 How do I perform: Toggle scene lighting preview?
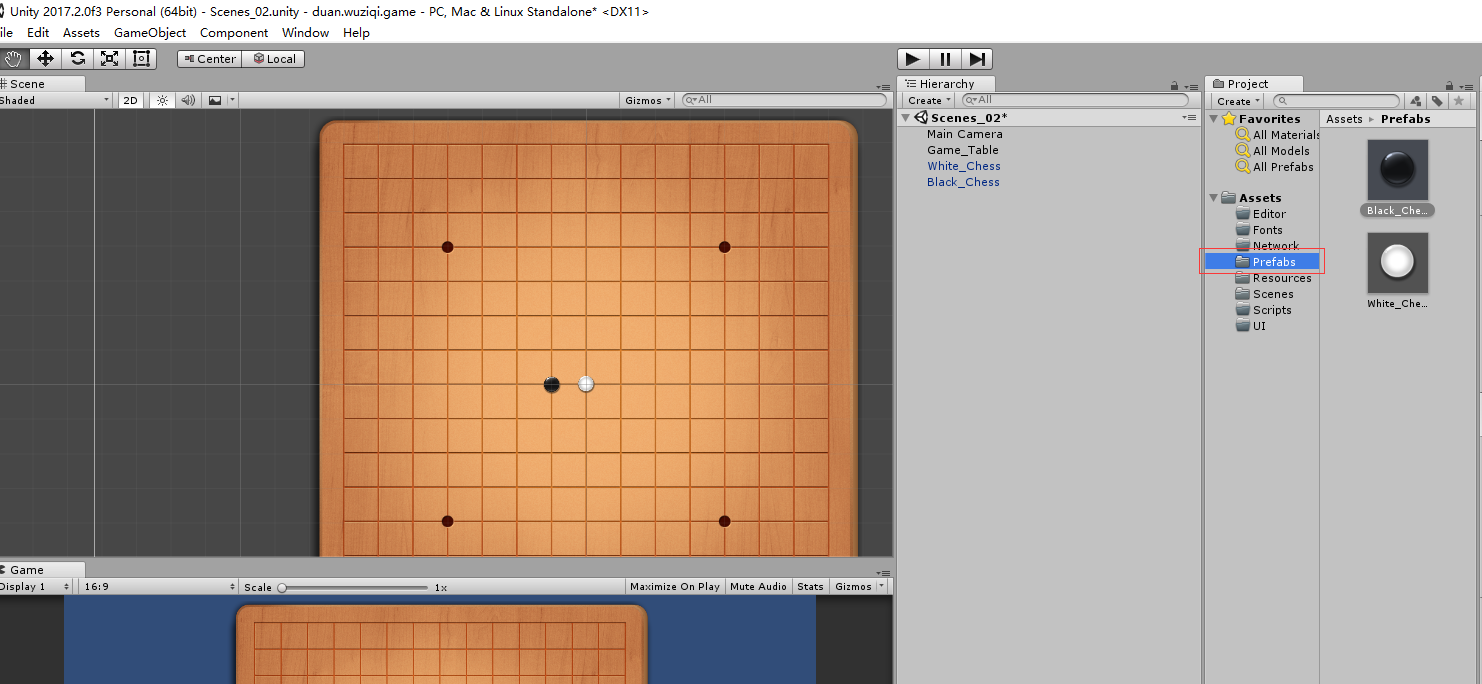[160, 100]
